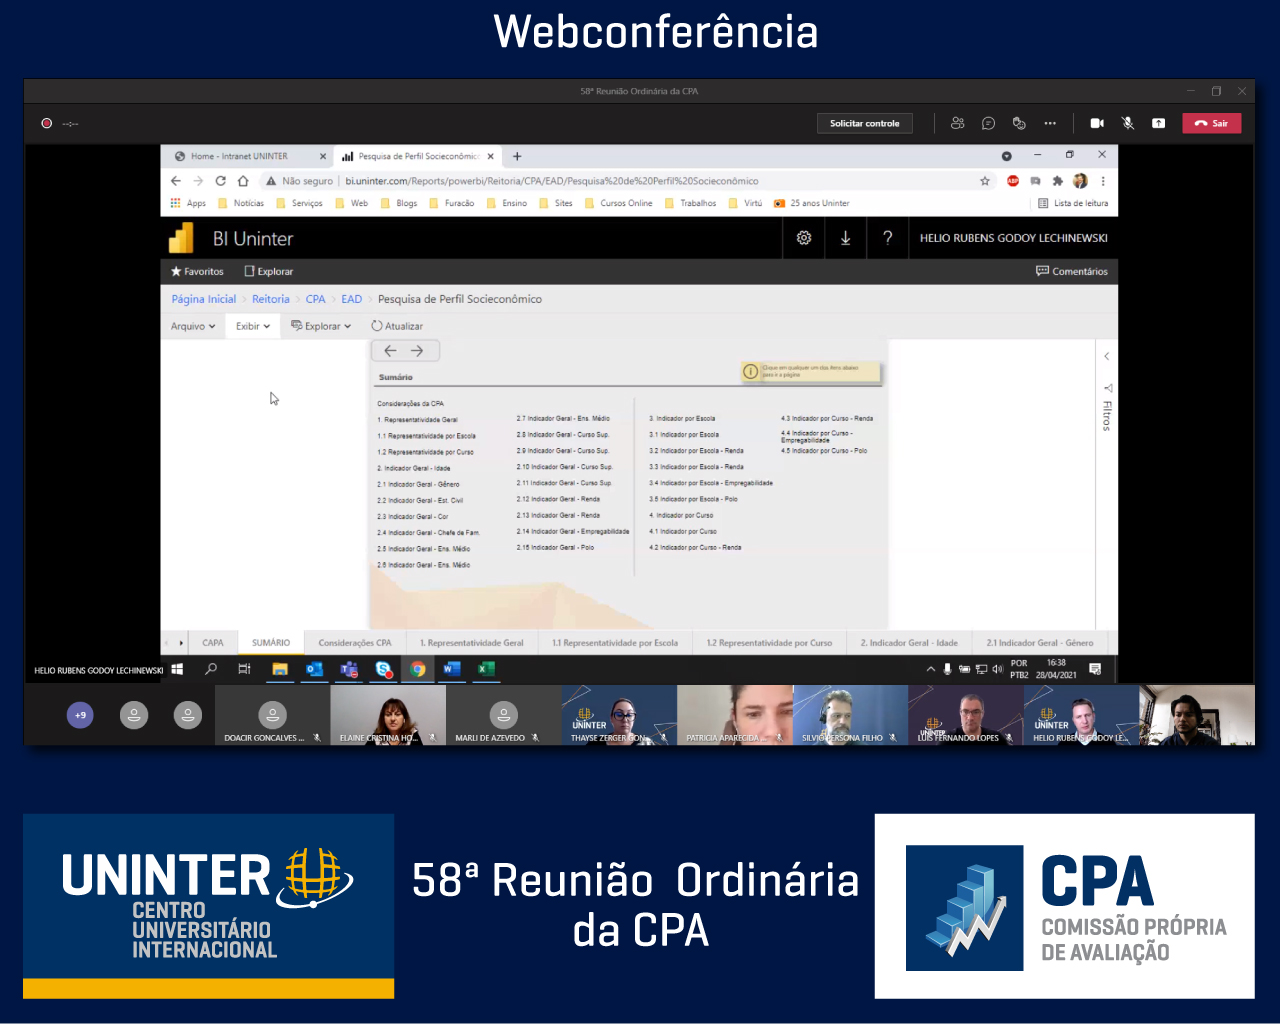Viewport: 1280px width, 1024px height.
Task: Toggle the microphone mute button
Action: click(x=1128, y=123)
